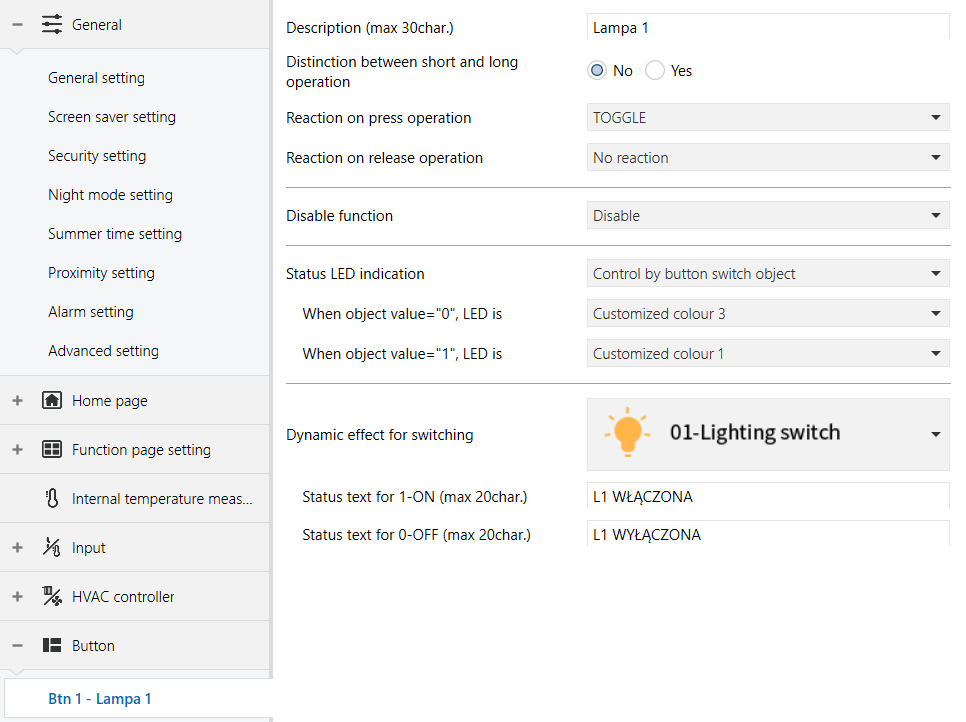Click the HVAC controller icon
The width and height of the screenshot is (966, 722).
[x=52, y=596]
